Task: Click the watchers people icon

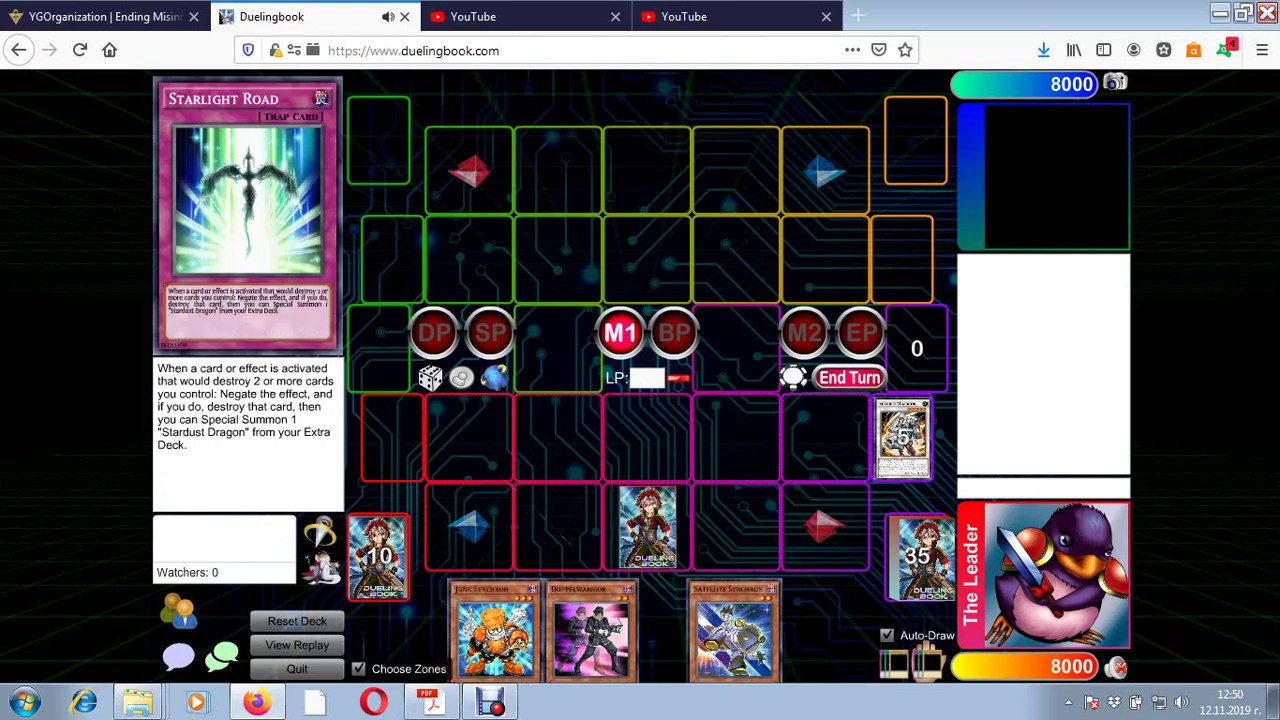Action: 179,610
